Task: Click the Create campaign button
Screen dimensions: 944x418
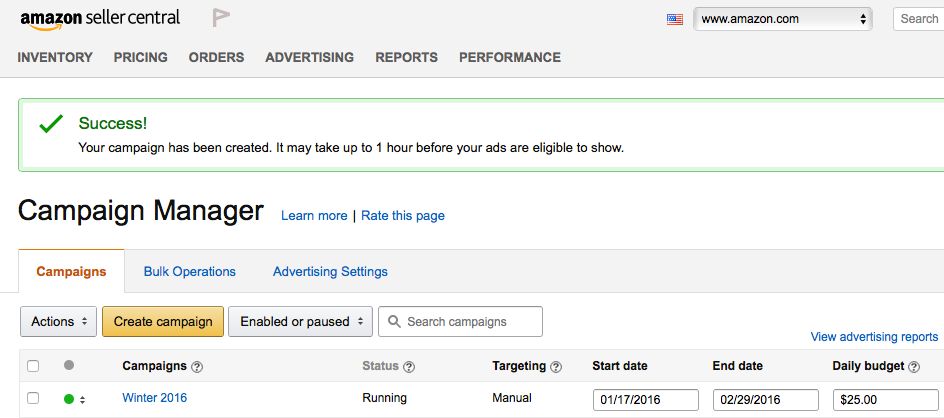Action: [163, 322]
